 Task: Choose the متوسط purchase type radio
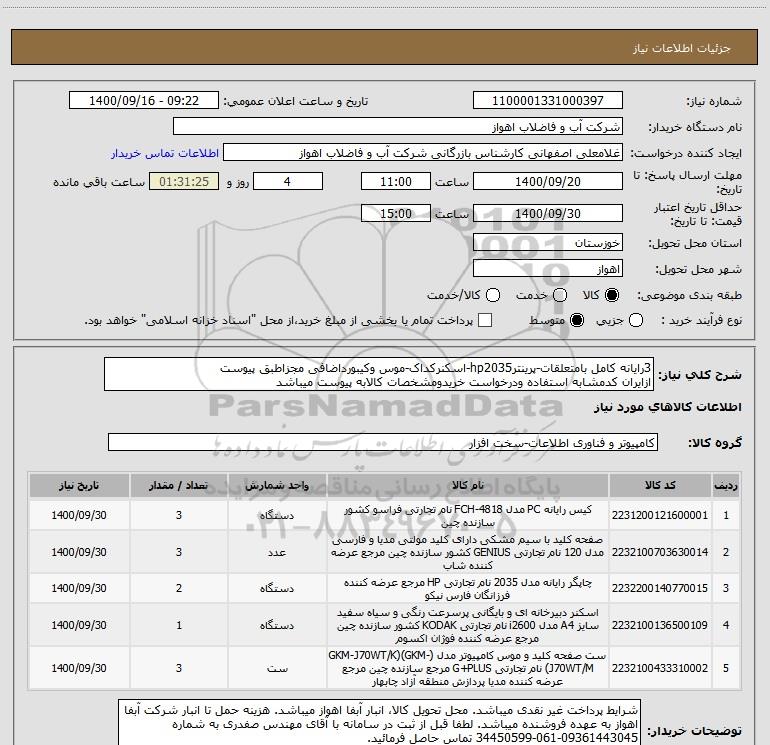(x=577, y=321)
